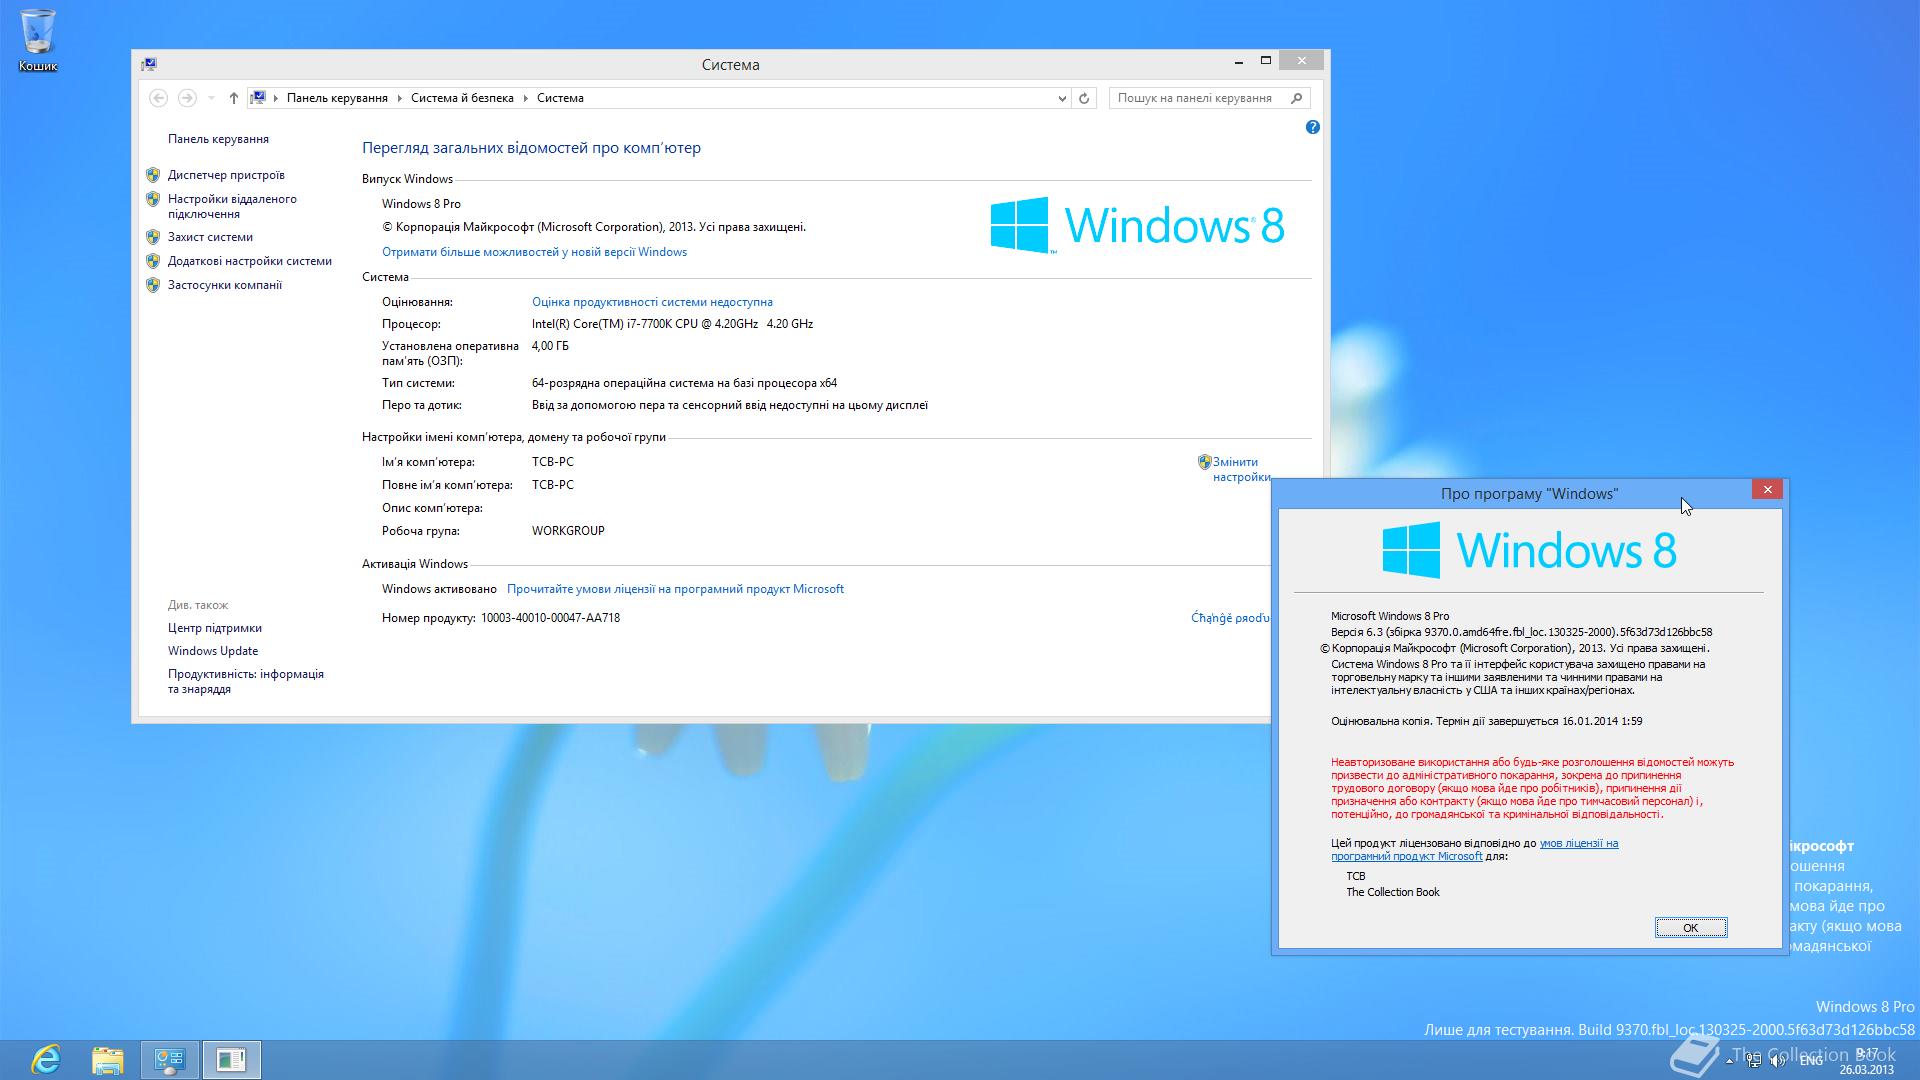Image resolution: width=1920 pixels, height=1080 pixels.
Task: Click the Forward navigation arrow in System window
Action: tap(187, 98)
